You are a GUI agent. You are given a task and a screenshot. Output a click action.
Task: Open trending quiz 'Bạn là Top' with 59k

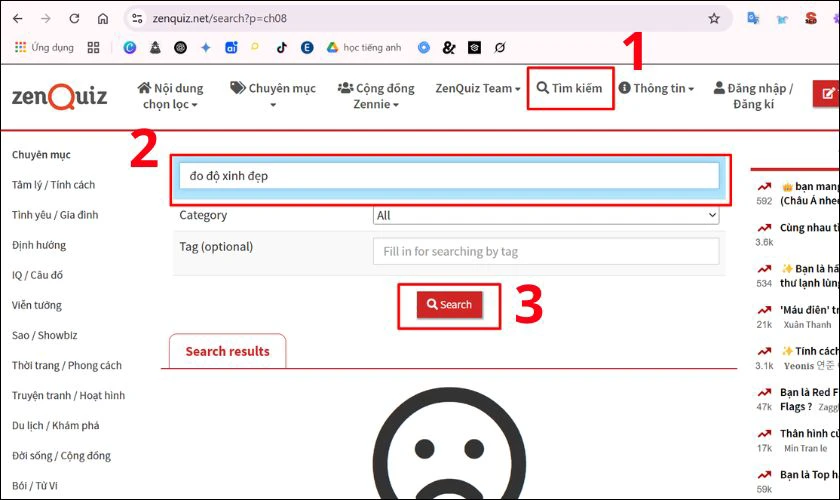809,475
